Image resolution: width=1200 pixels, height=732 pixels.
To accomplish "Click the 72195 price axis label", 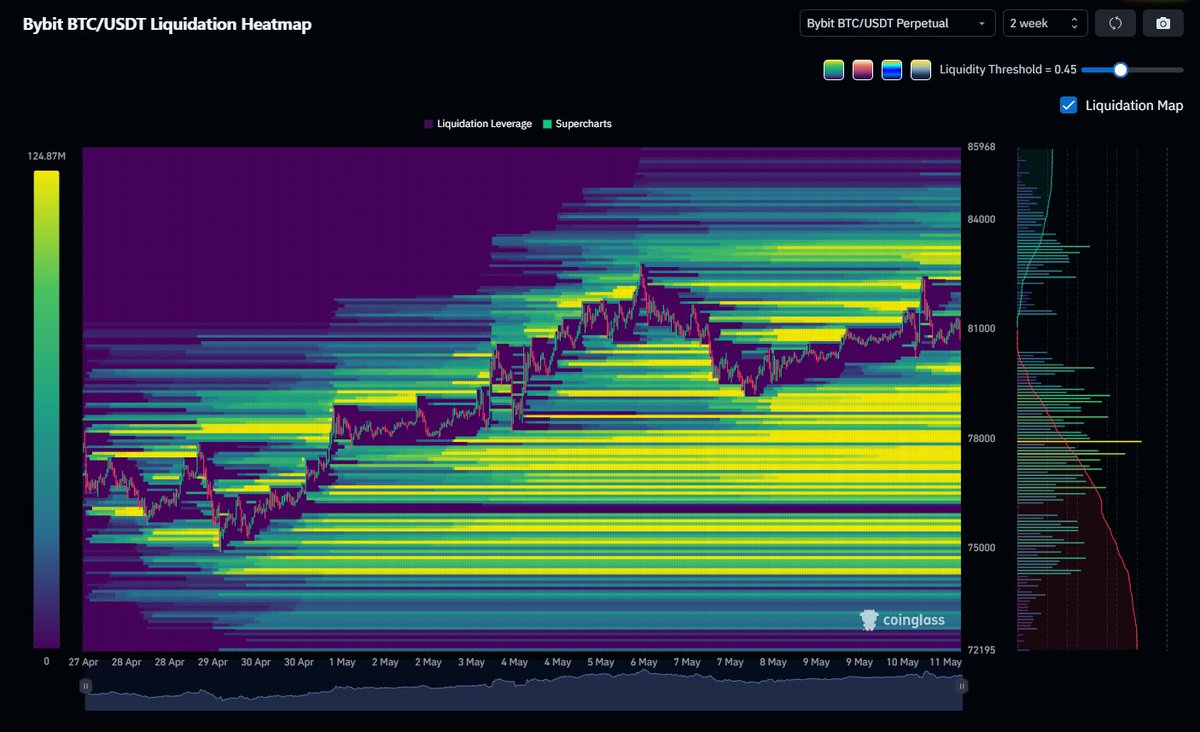I will tap(980, 651).
